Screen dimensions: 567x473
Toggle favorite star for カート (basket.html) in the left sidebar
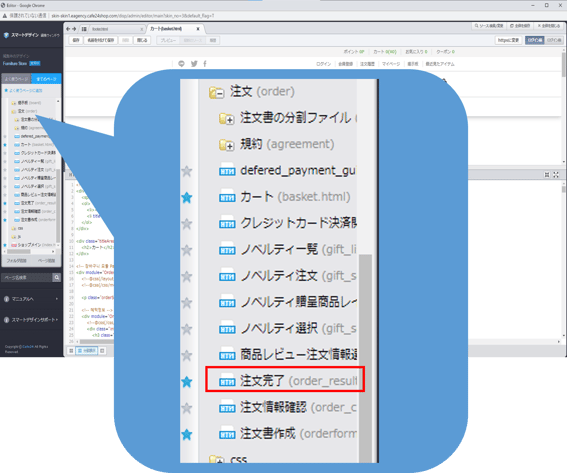[x=5, y=145]
